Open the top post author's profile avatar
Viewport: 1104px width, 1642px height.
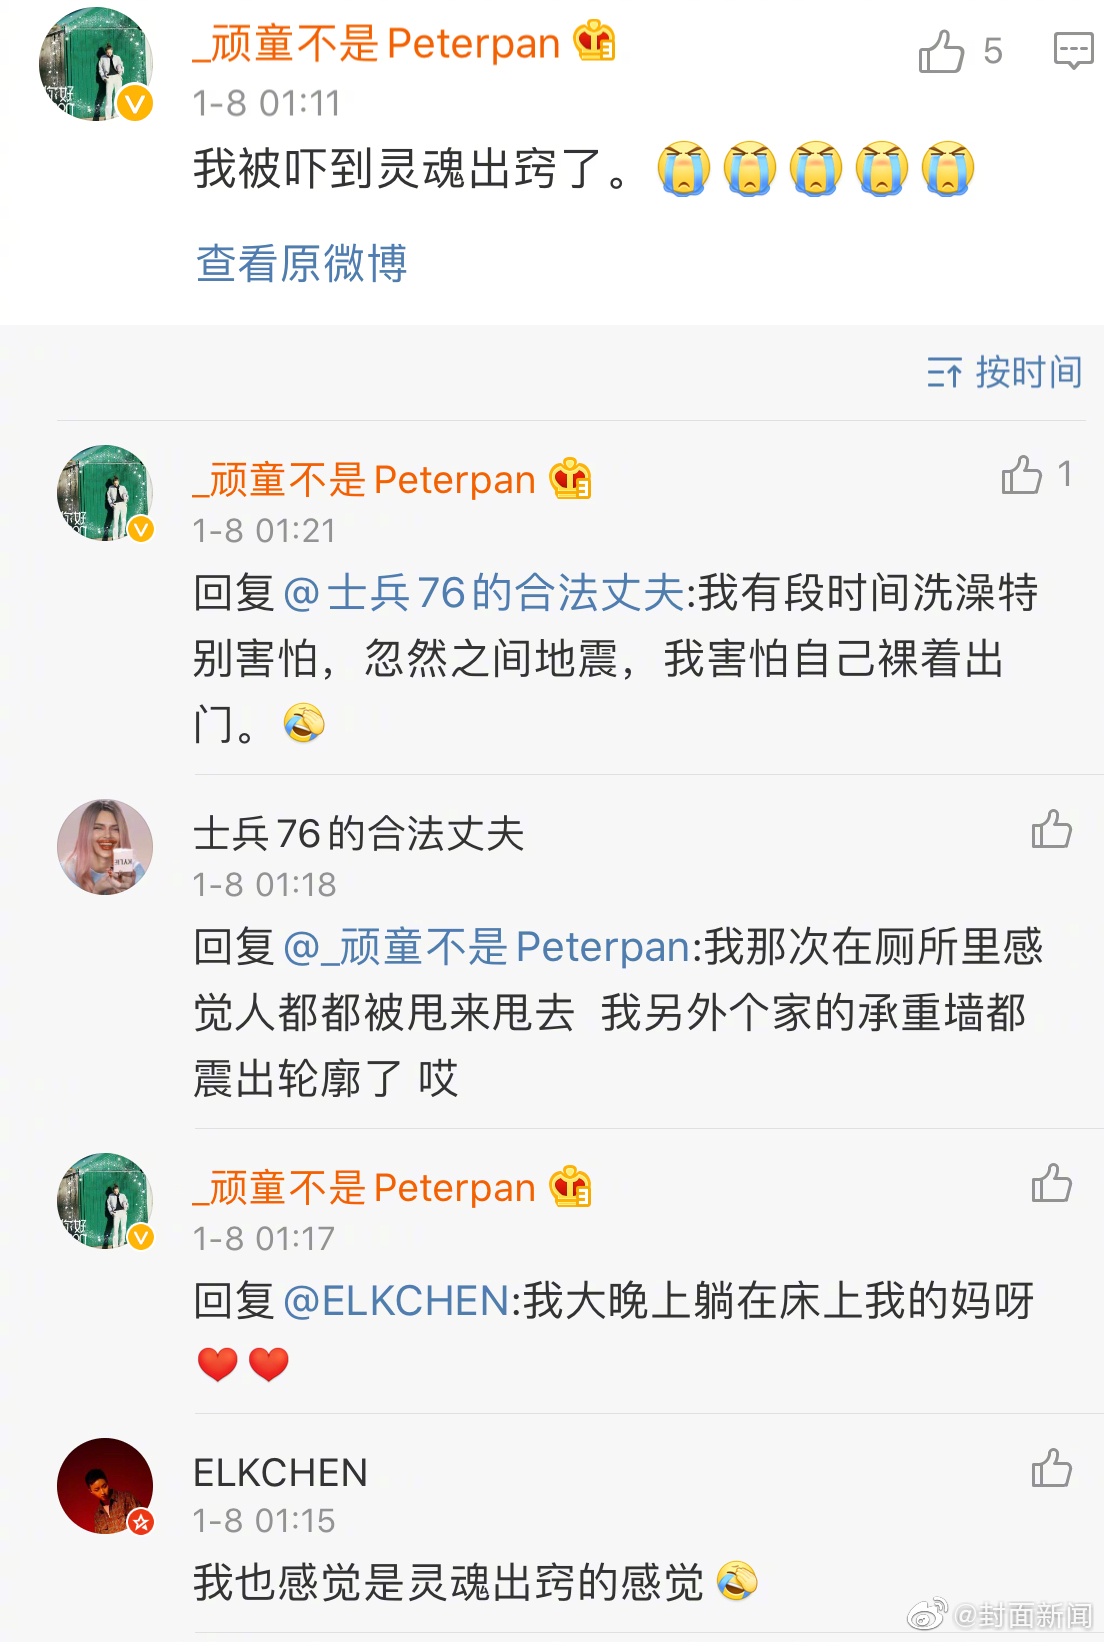[x=96, y=65]
